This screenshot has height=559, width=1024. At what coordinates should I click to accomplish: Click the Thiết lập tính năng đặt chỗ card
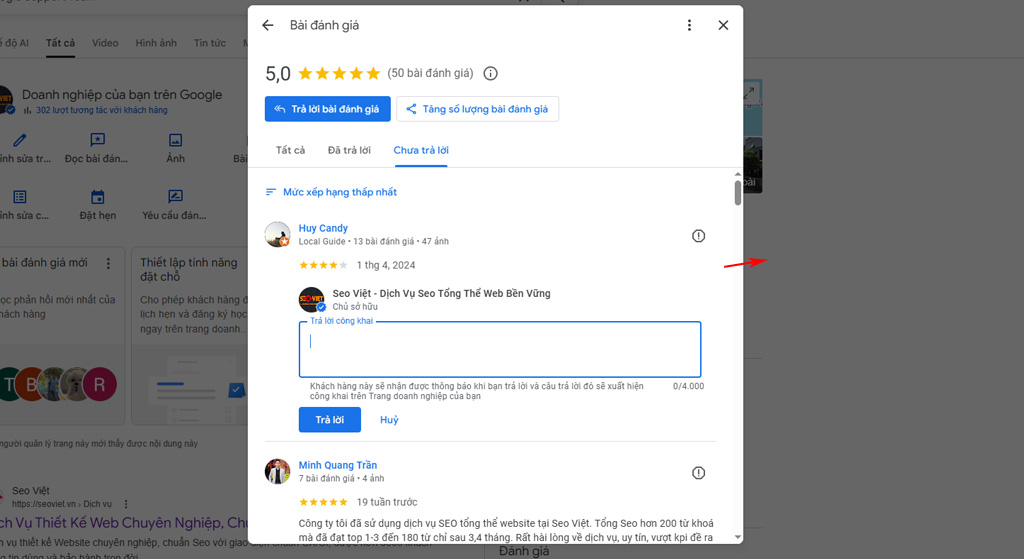[x=189, y=336]
